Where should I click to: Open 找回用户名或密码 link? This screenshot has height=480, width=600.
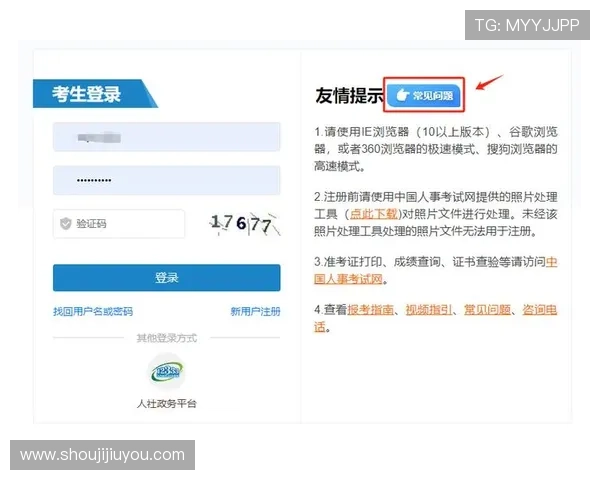point(93,312)
